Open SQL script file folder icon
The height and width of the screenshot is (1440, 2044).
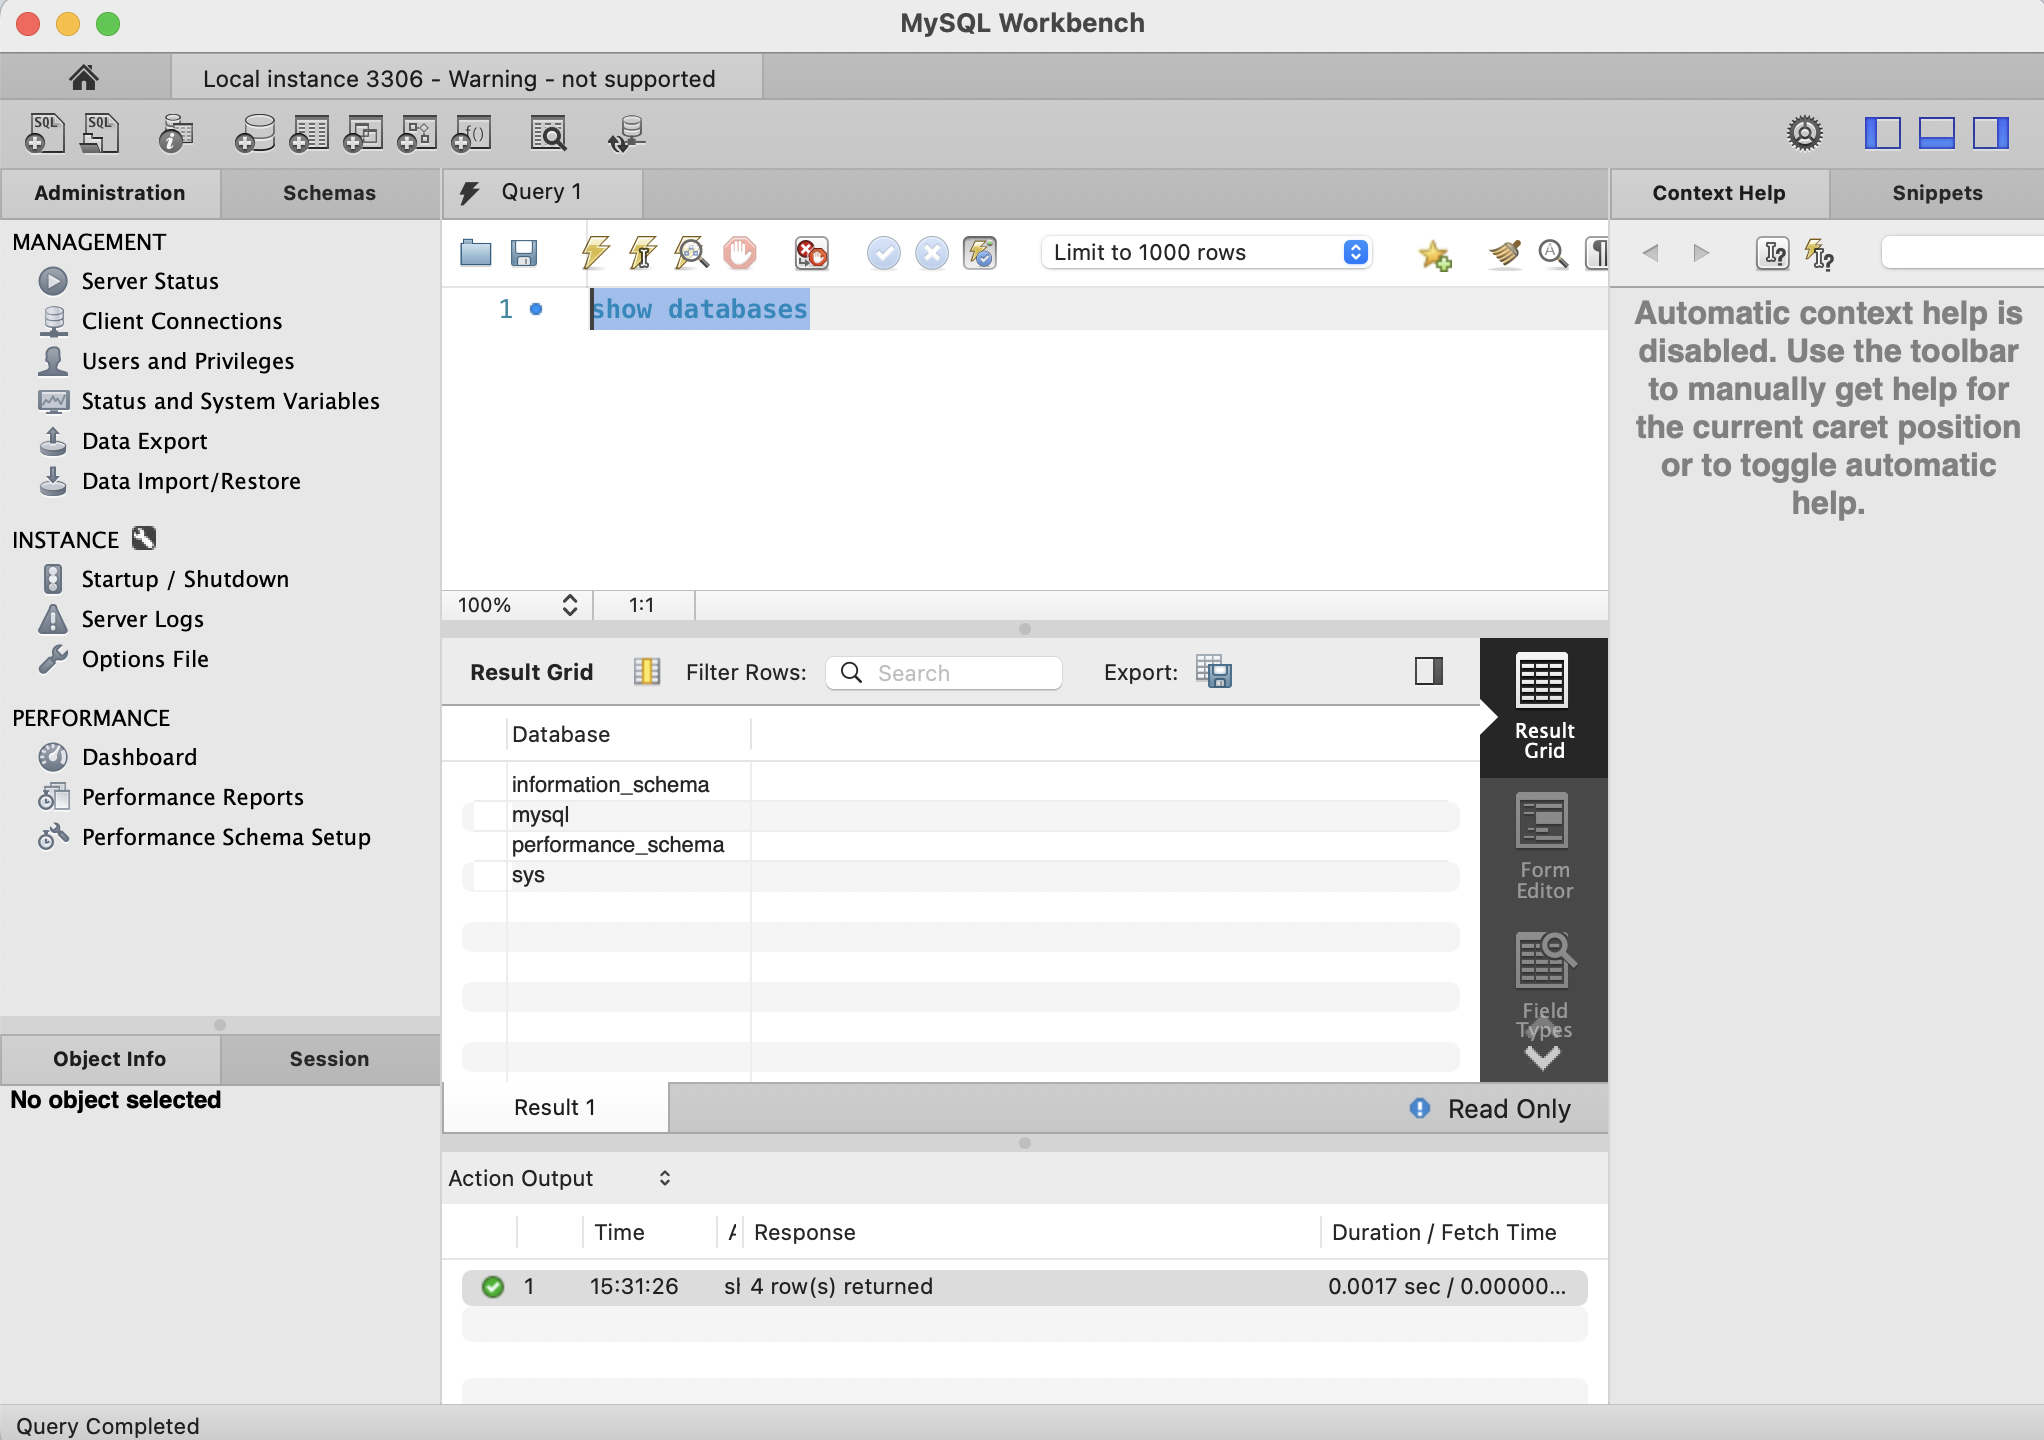pyautogui.click(x=476, y=253)
